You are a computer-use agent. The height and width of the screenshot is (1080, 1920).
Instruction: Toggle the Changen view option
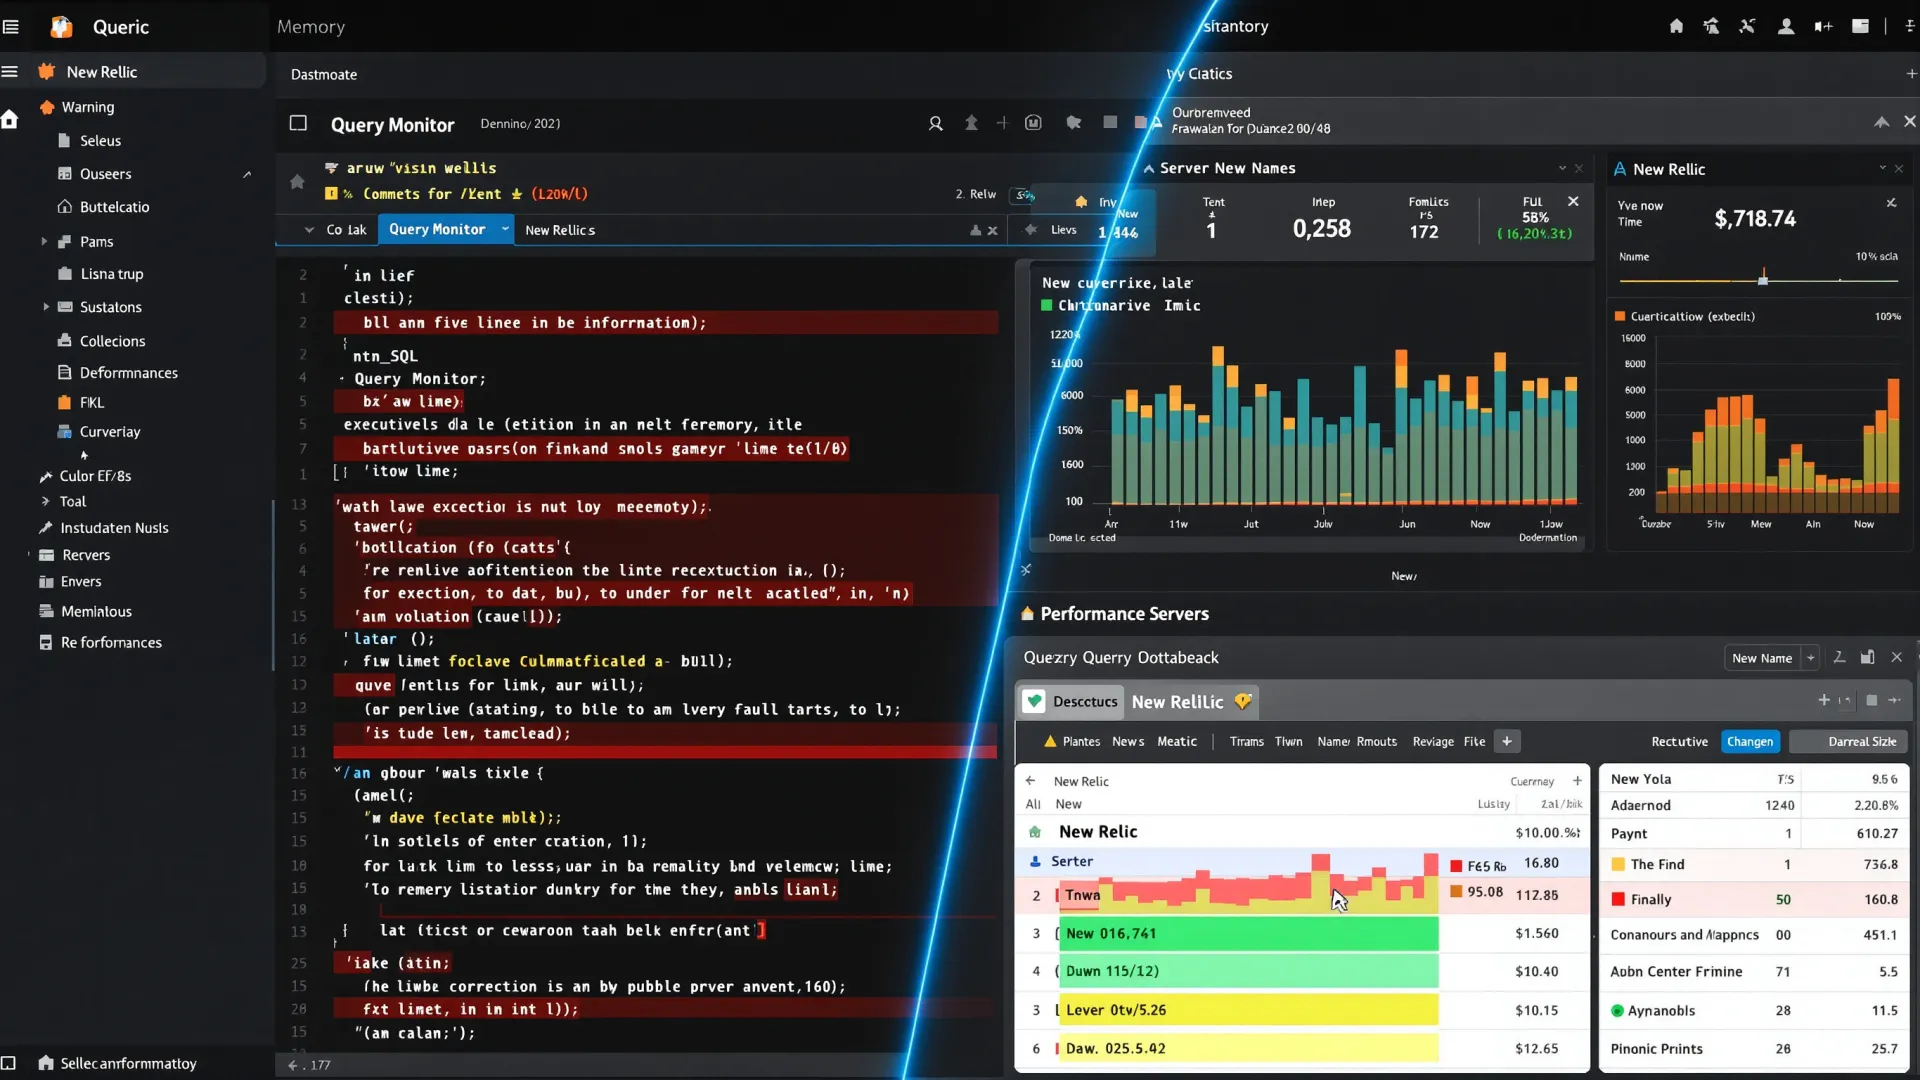click(1749, 742)
